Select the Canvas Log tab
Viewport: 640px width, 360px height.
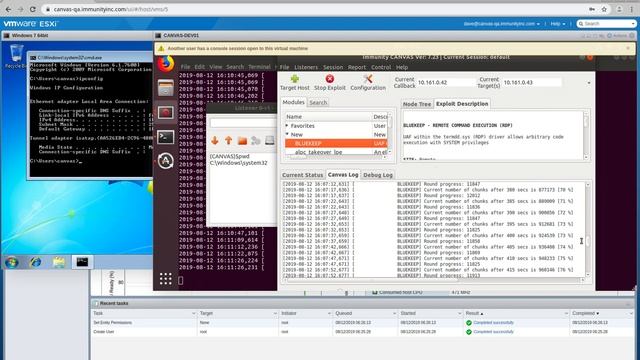tap(343, 174)
